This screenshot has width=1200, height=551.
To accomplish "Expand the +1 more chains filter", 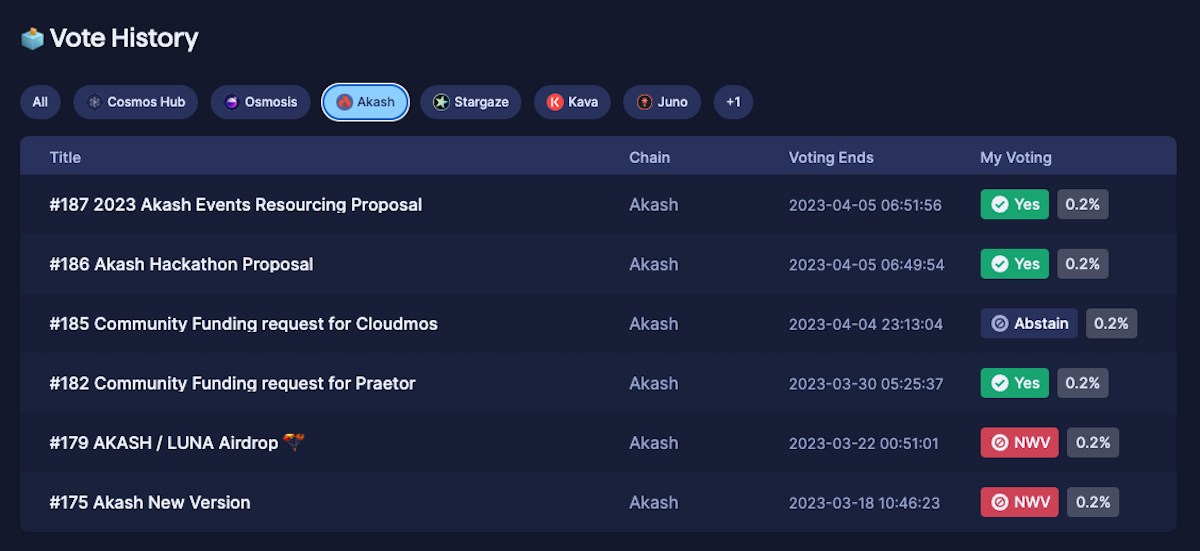I will 733,102.
